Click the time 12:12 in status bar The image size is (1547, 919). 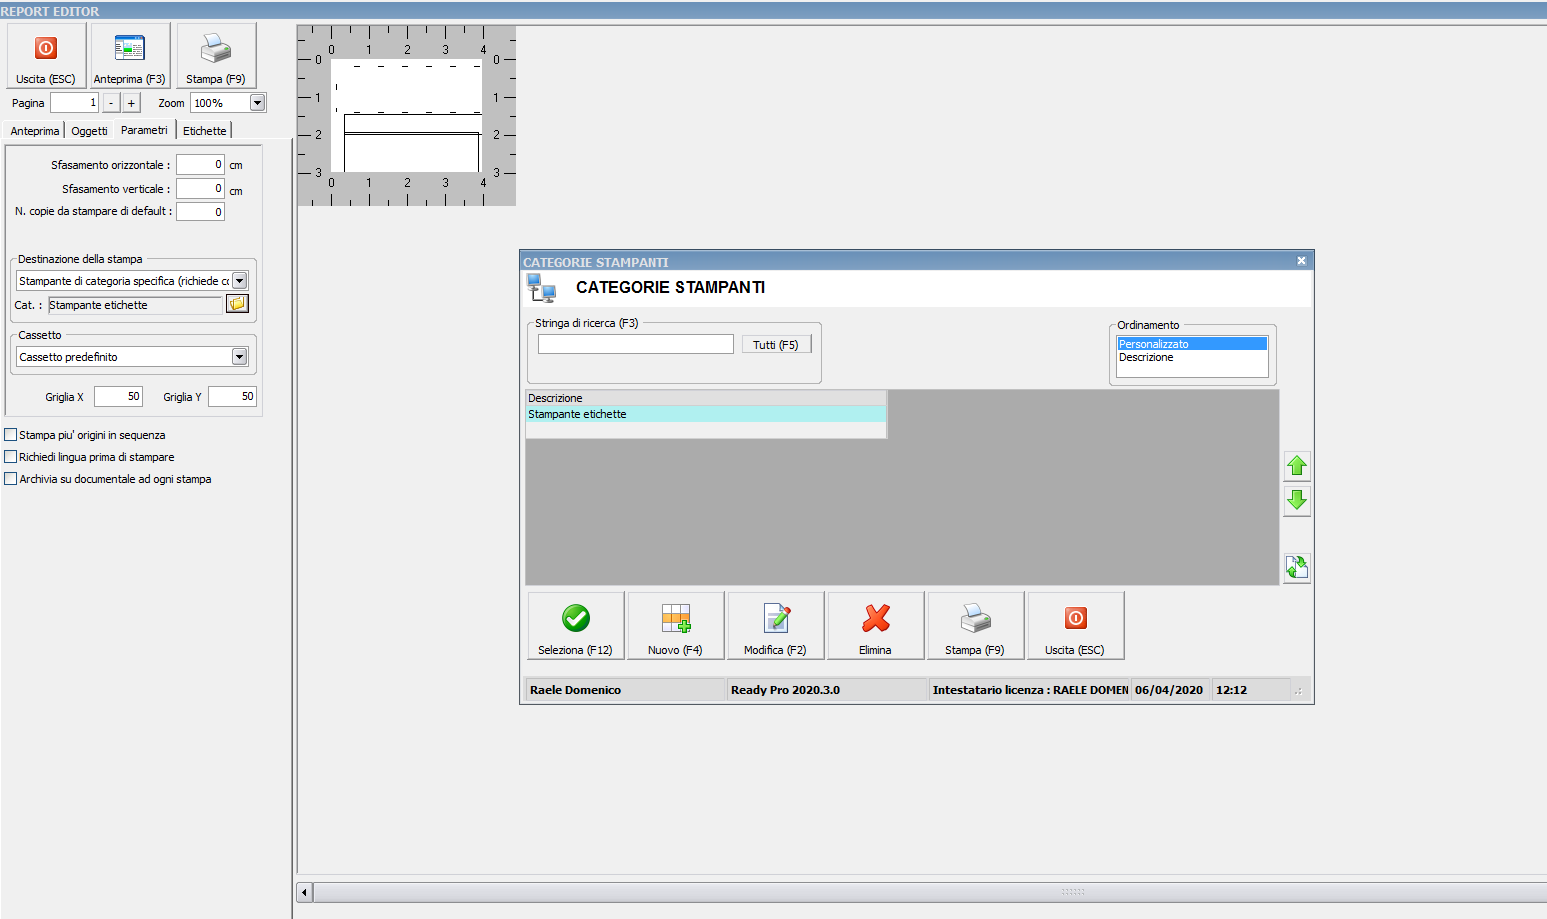pos(1250,690)
